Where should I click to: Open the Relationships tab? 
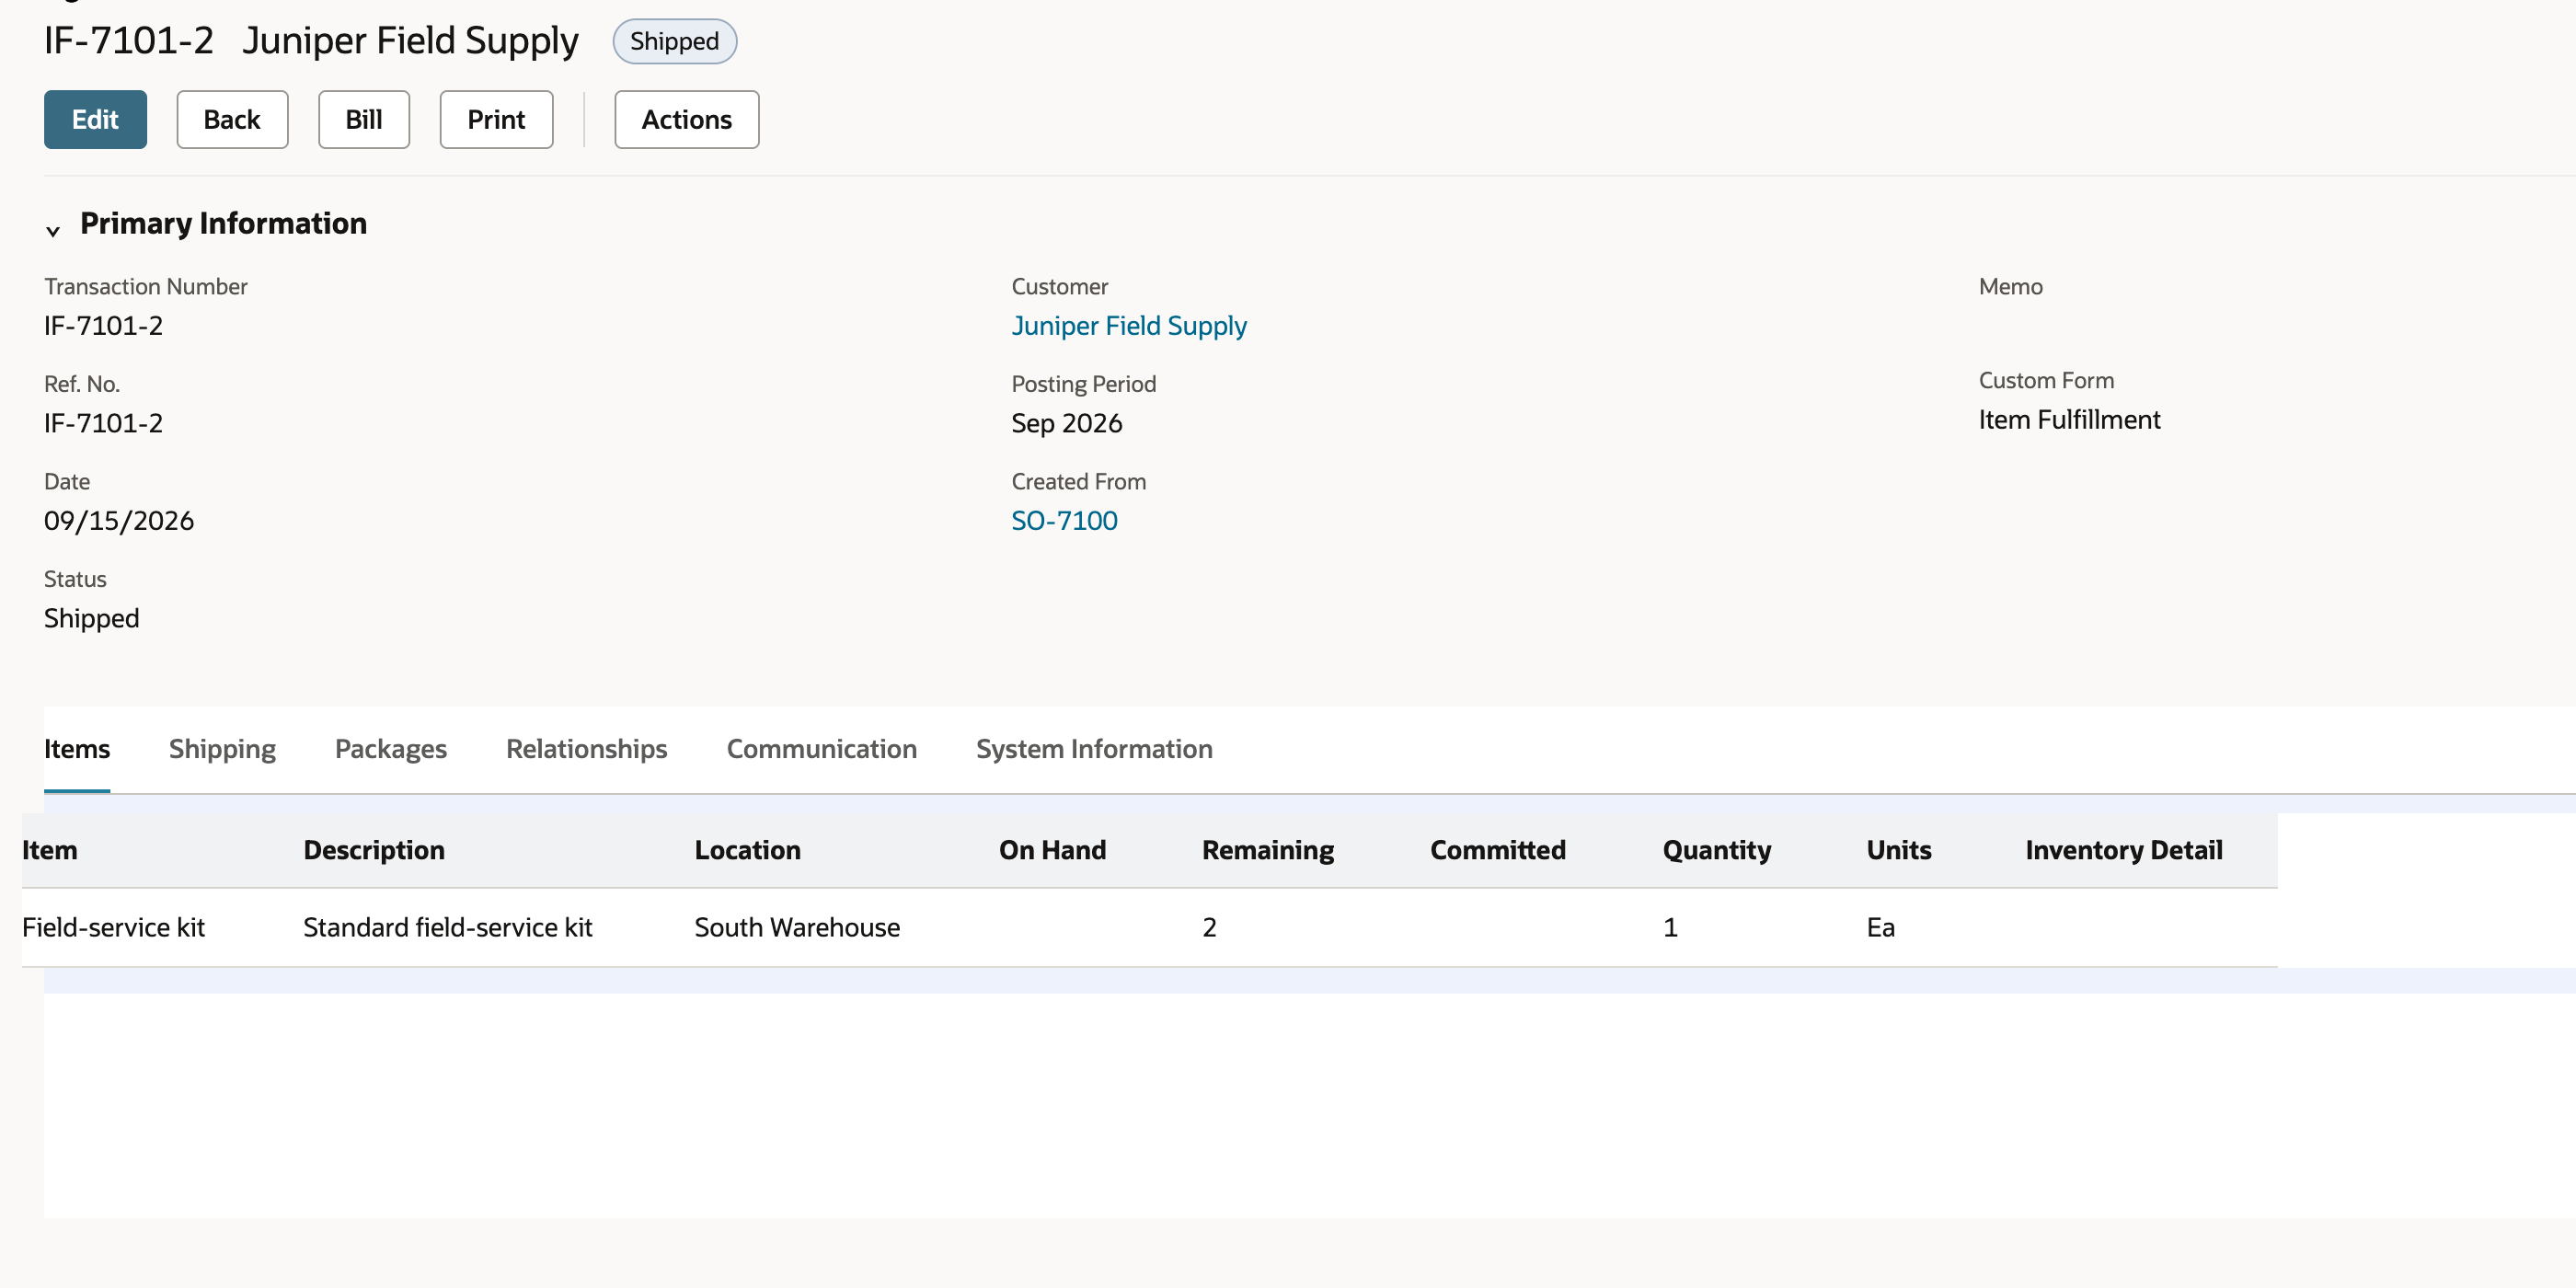coord(586,748)
